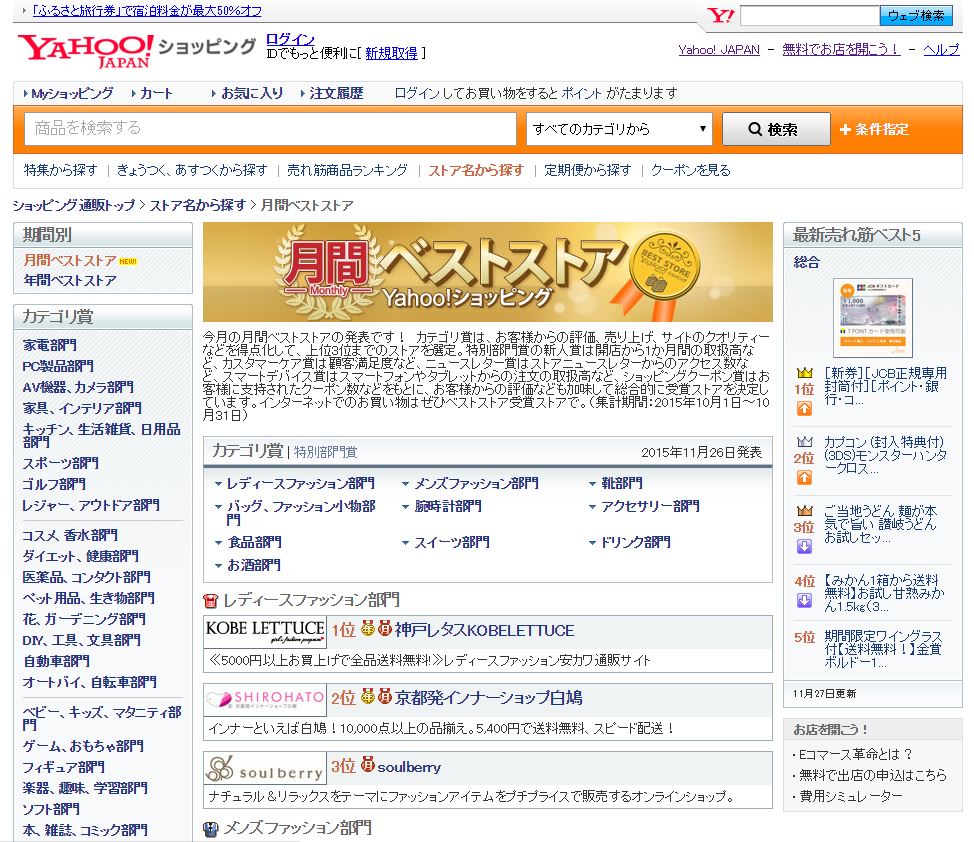Click the rank-up arrow icon under 1位
This screenshot has height=842, width=974.
(x=804, y=408)
